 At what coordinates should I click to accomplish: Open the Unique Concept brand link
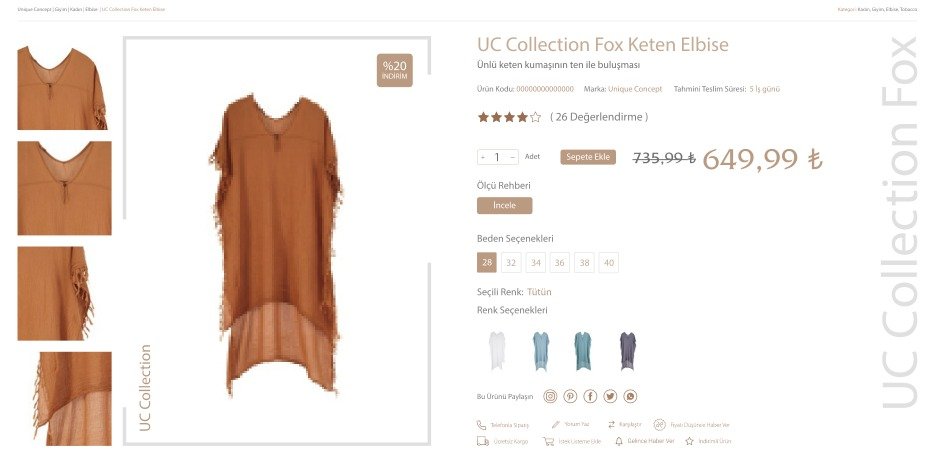coord(635,89)
